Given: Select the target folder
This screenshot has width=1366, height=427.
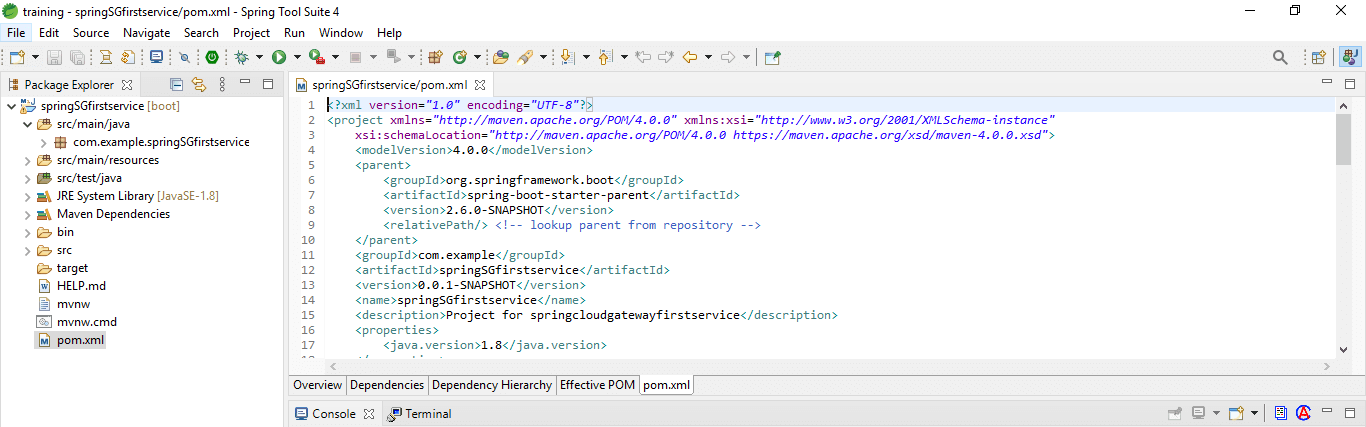Looking at the screenshot, I should coord(72,268).
